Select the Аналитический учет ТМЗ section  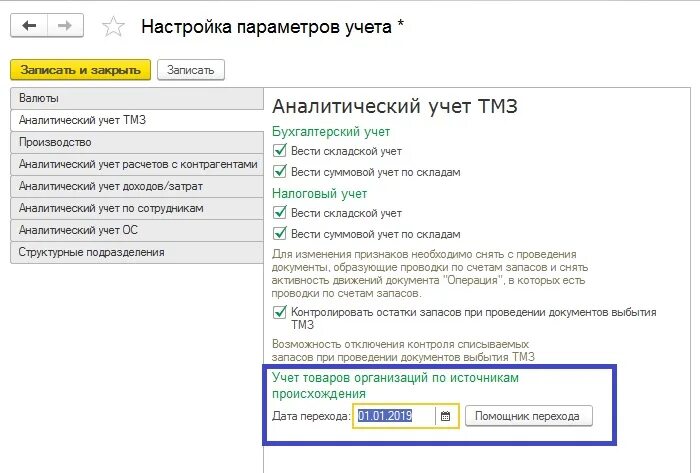[x=137, y=120]
